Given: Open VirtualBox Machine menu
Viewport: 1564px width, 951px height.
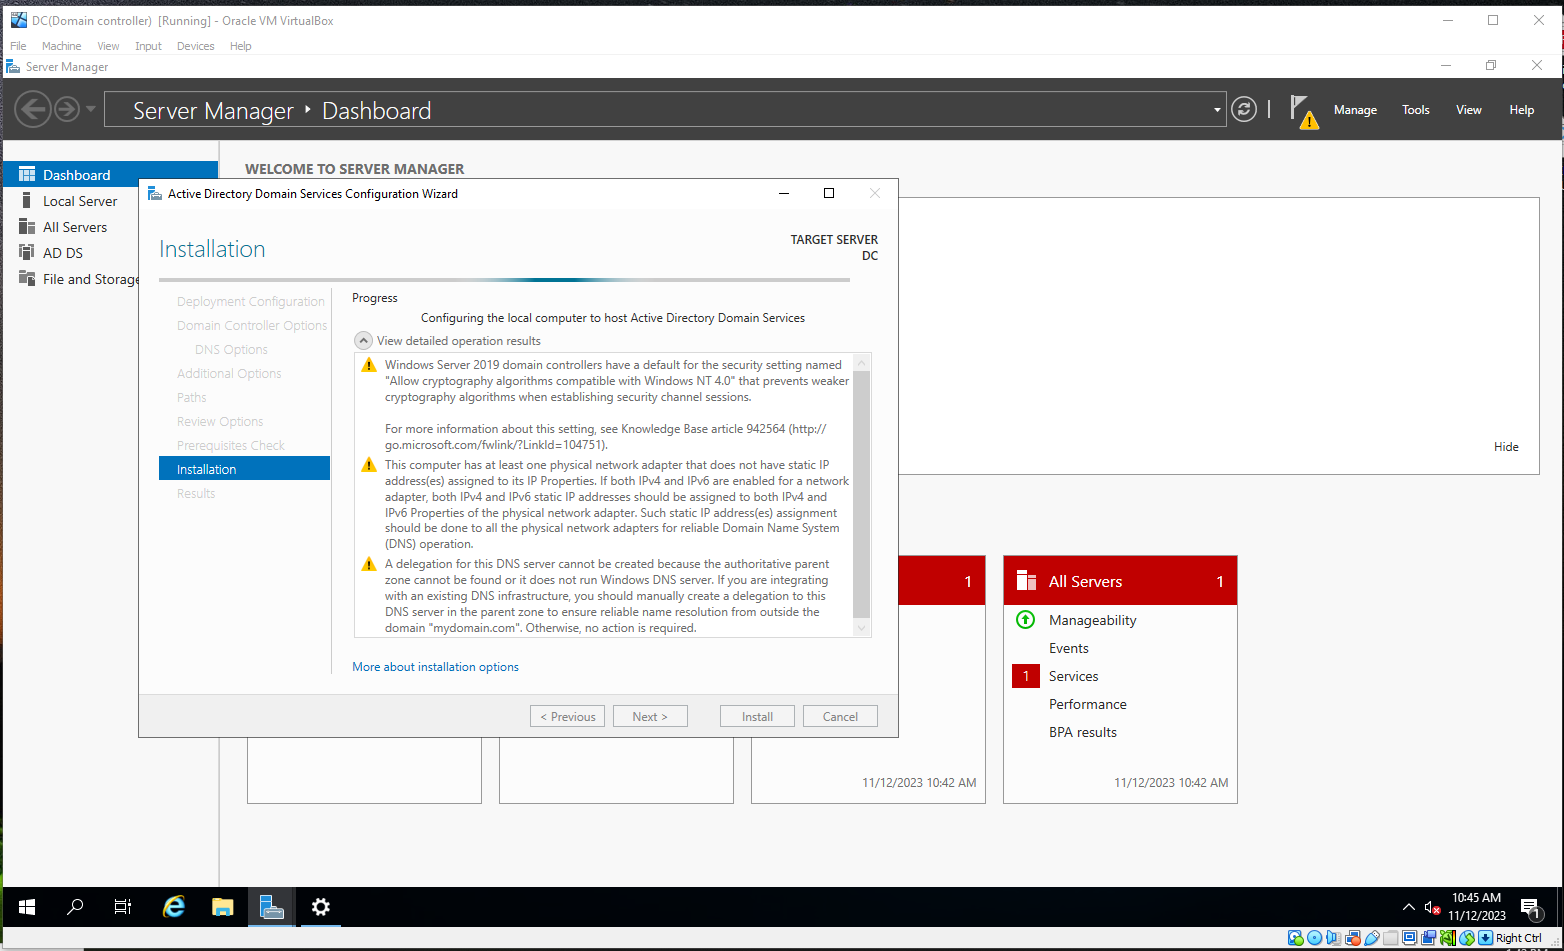Looking at the screenshot, I should [61, 46].
